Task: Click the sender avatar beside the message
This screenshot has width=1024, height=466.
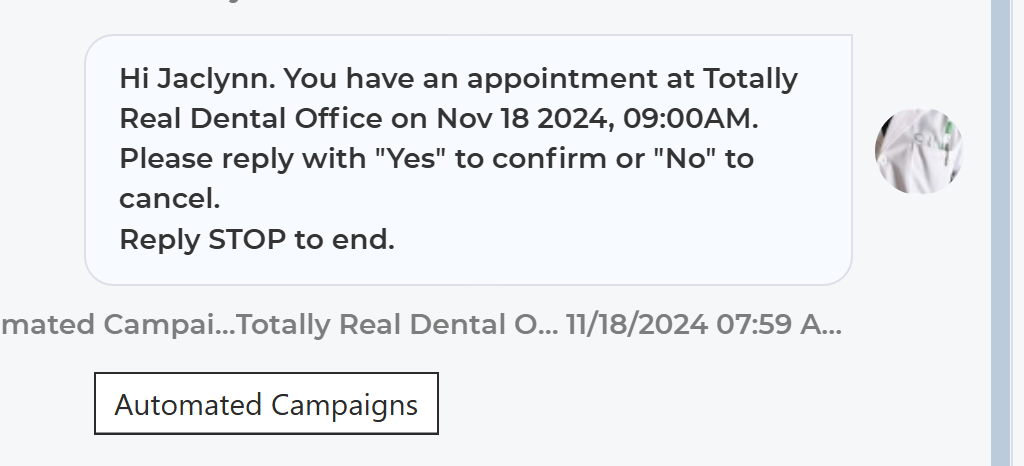Action: [x=919, y=151]
